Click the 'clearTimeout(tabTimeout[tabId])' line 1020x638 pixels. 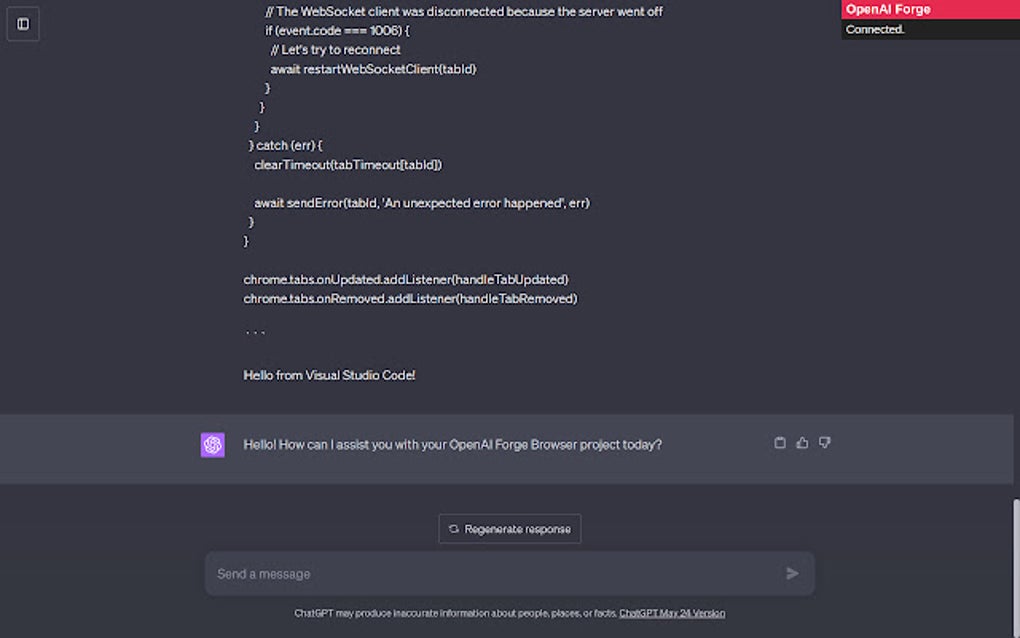(x=347, y=164)
